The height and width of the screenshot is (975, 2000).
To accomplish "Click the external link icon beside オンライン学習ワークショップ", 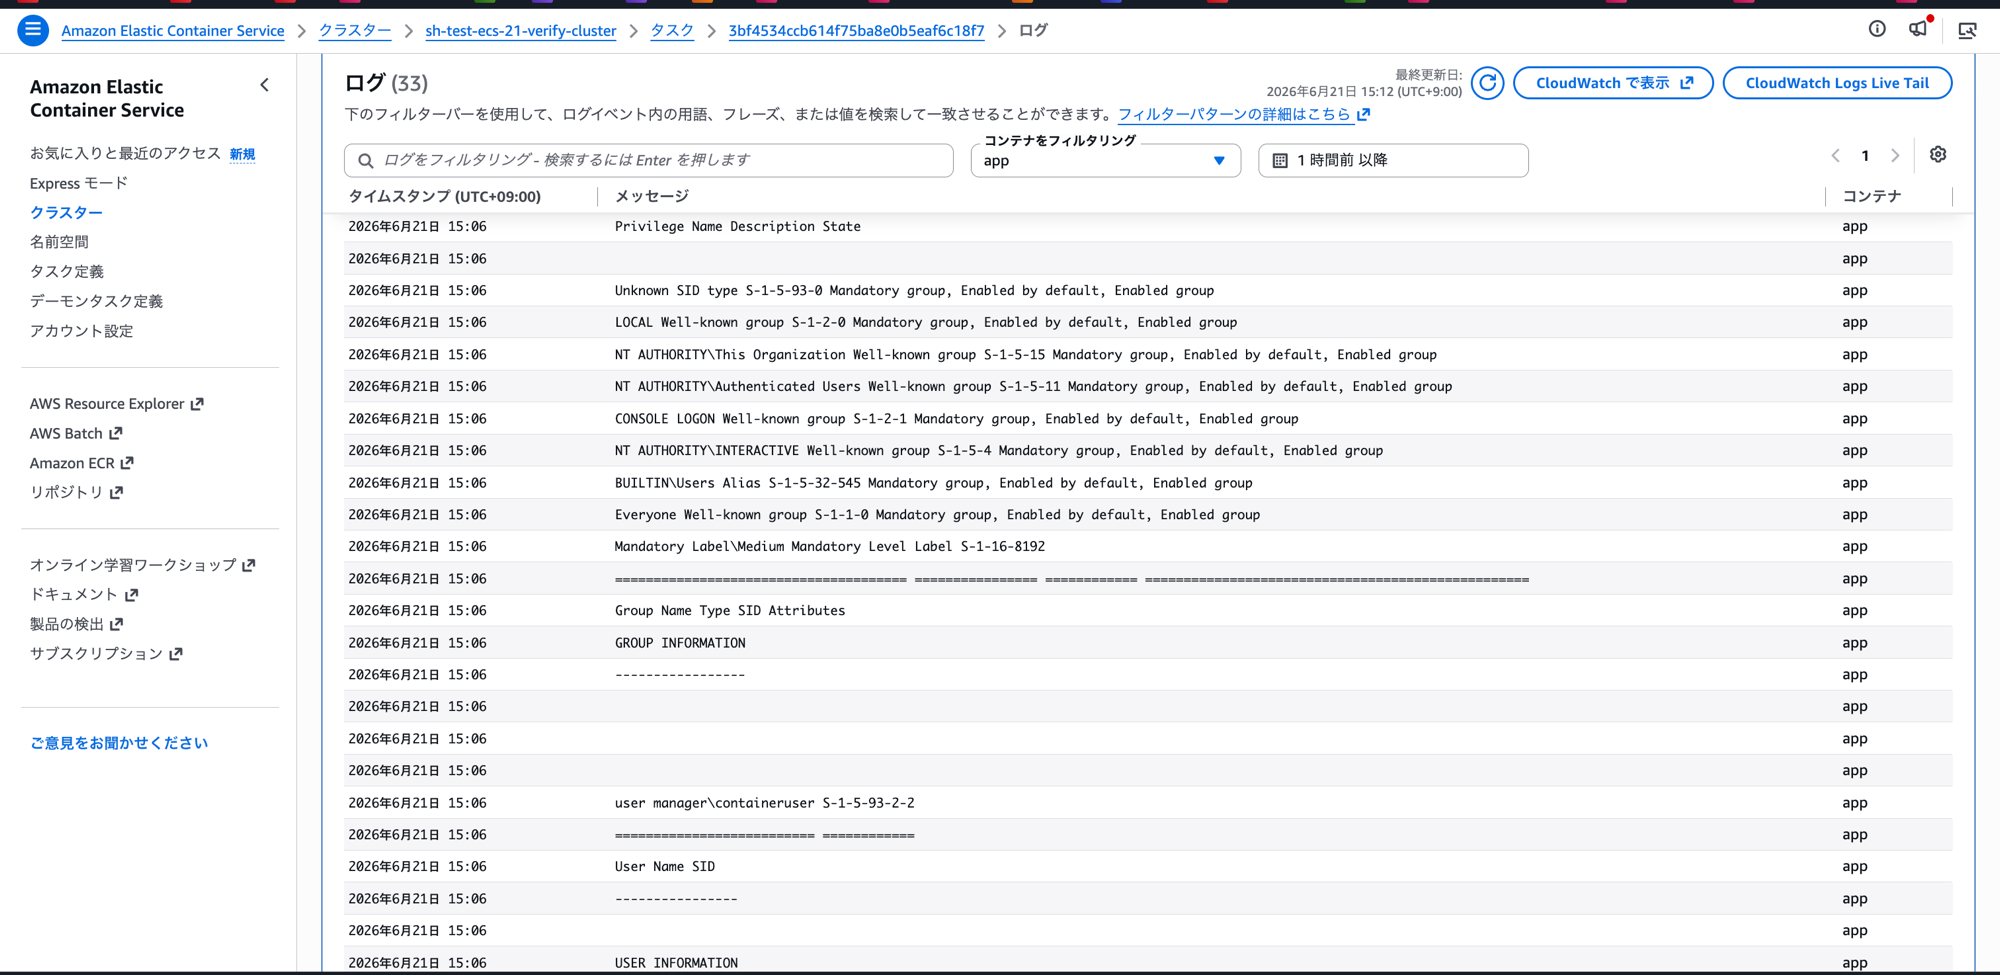I will 249,565.
